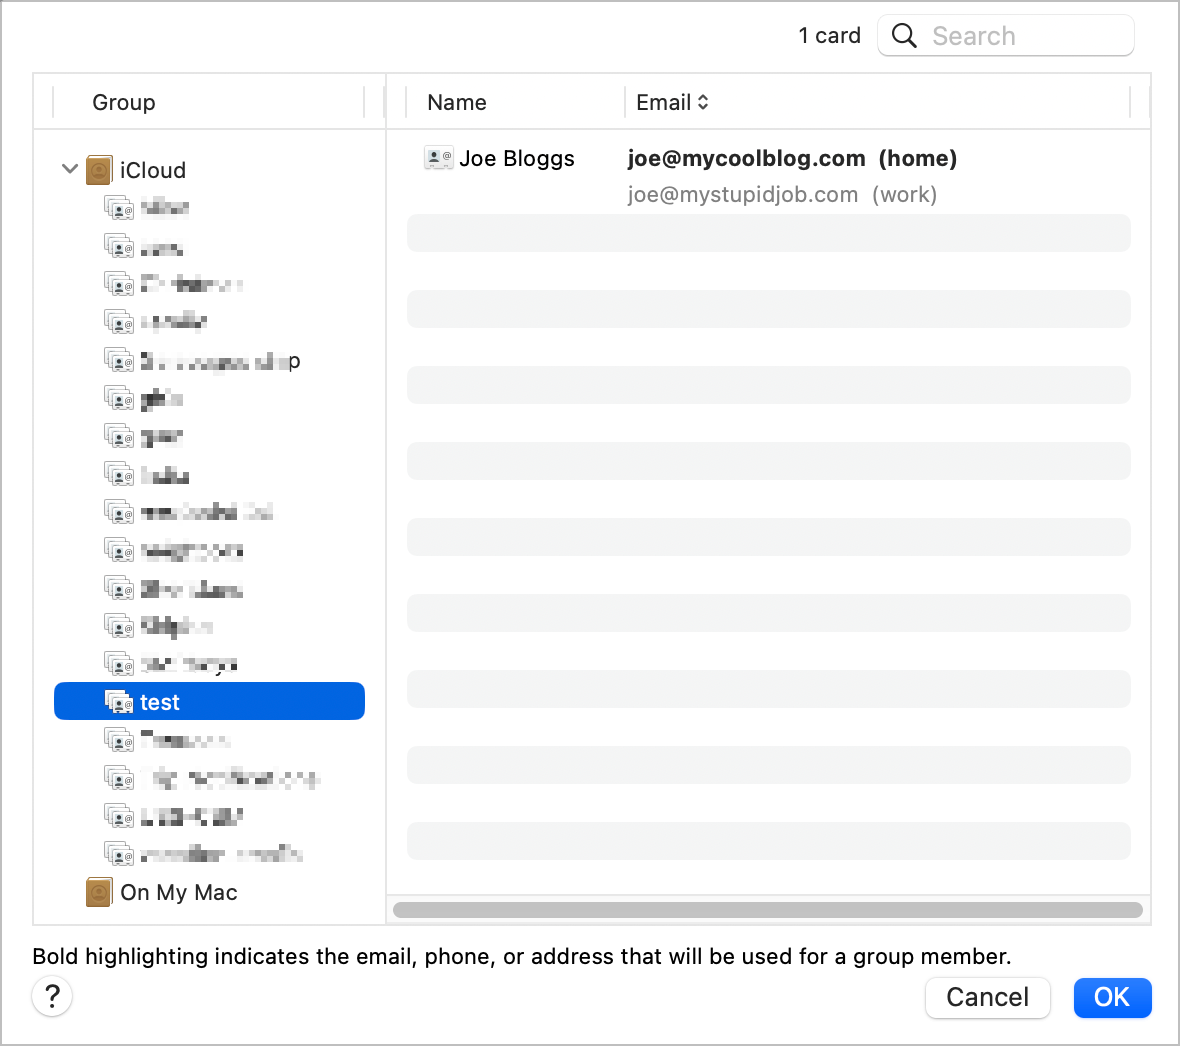The height and width of the screenshot is (1046, 1180).
Task: Click the On My Mac book icon
Action: coord(99,892)
